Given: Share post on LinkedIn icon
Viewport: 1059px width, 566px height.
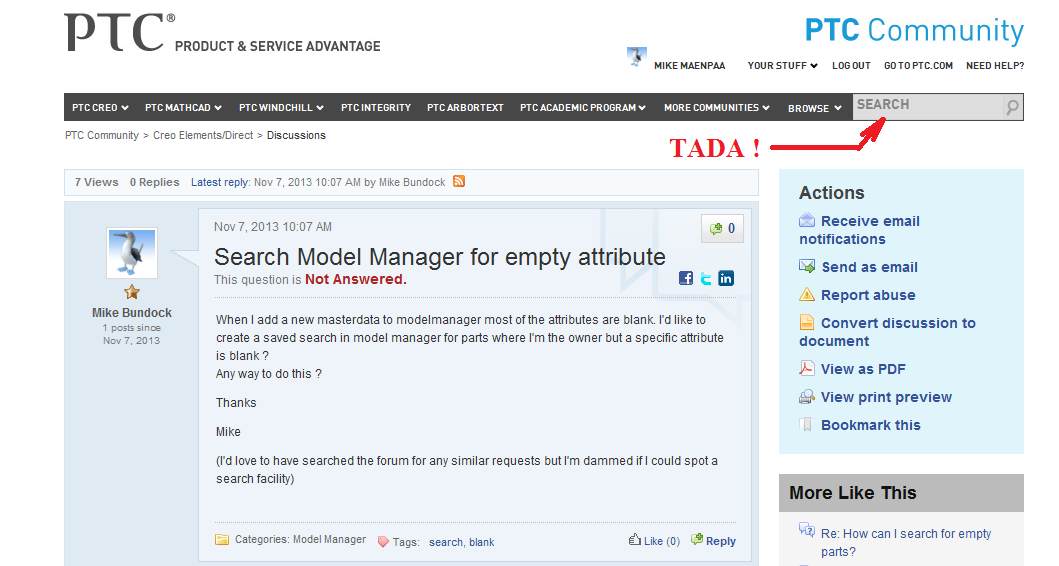Looking at the screenshot, I should (726, 278).
